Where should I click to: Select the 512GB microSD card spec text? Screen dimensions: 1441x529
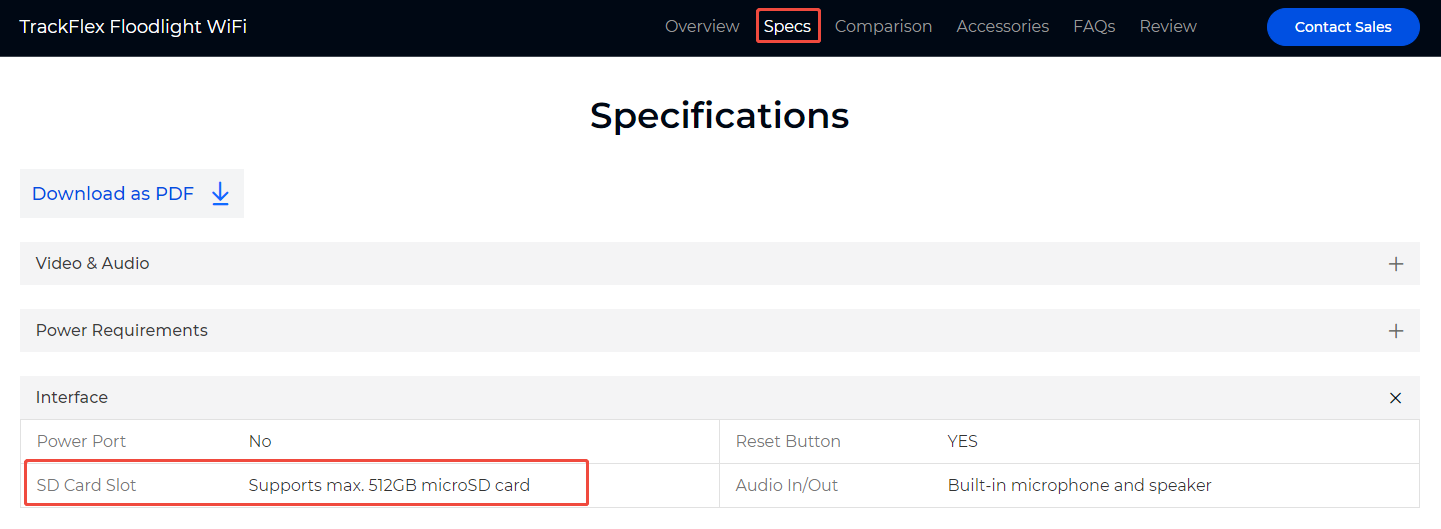[389, 486]
